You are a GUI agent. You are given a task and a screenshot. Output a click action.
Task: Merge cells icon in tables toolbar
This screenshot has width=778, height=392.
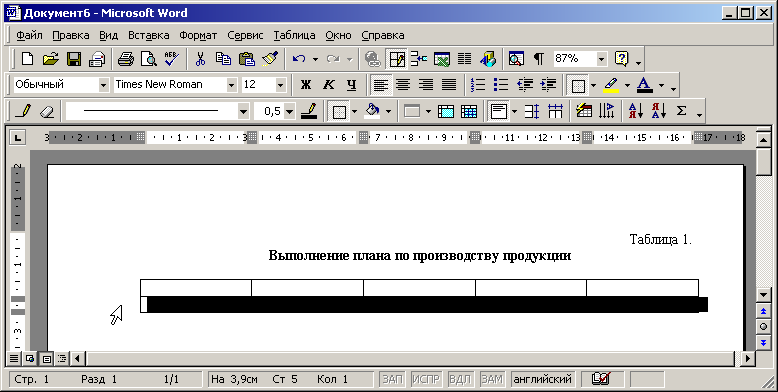click(446, 111)
